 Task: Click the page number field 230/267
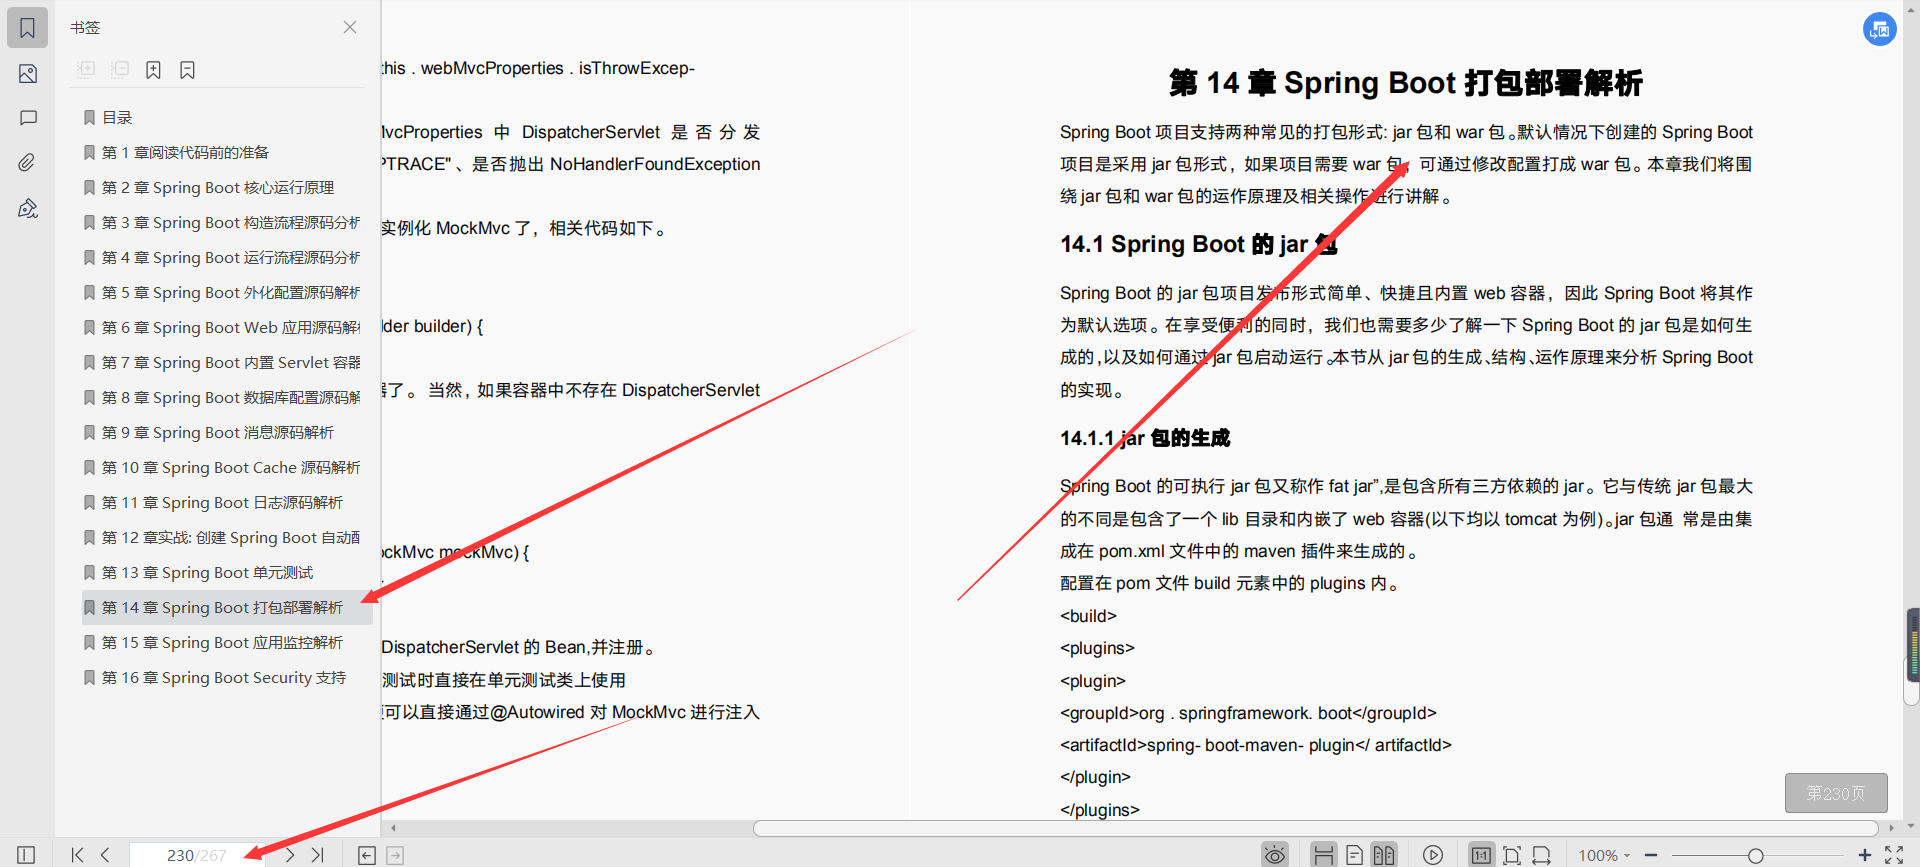coord(196,855)
